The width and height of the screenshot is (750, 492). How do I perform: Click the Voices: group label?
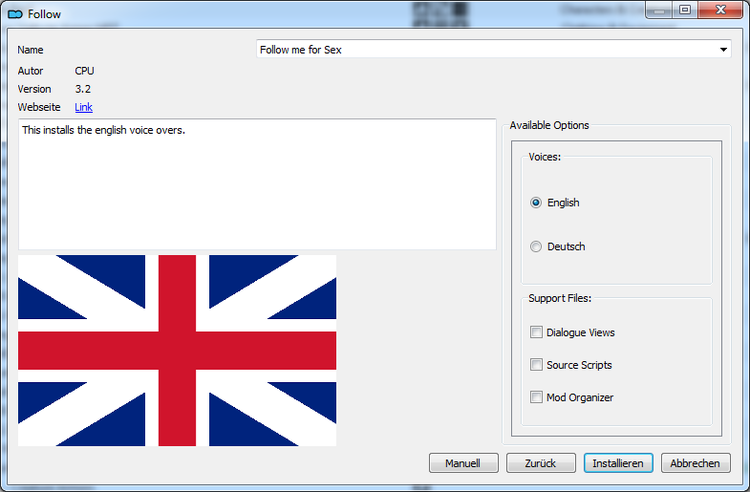pos(544,157)
